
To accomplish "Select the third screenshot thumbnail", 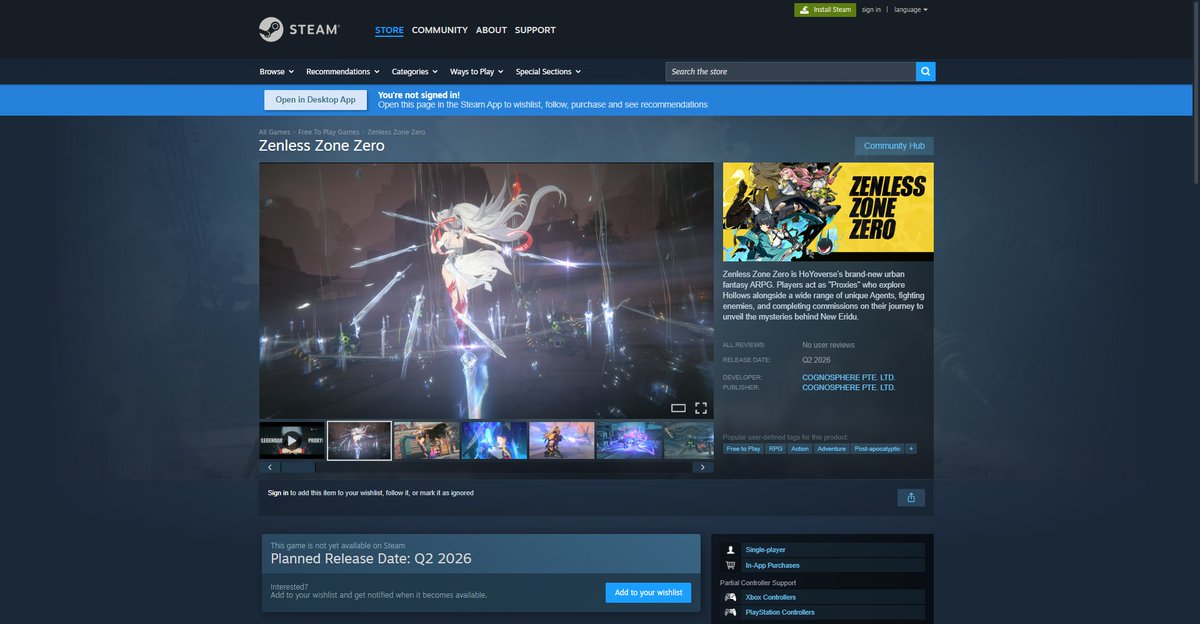I will point(427,440).
